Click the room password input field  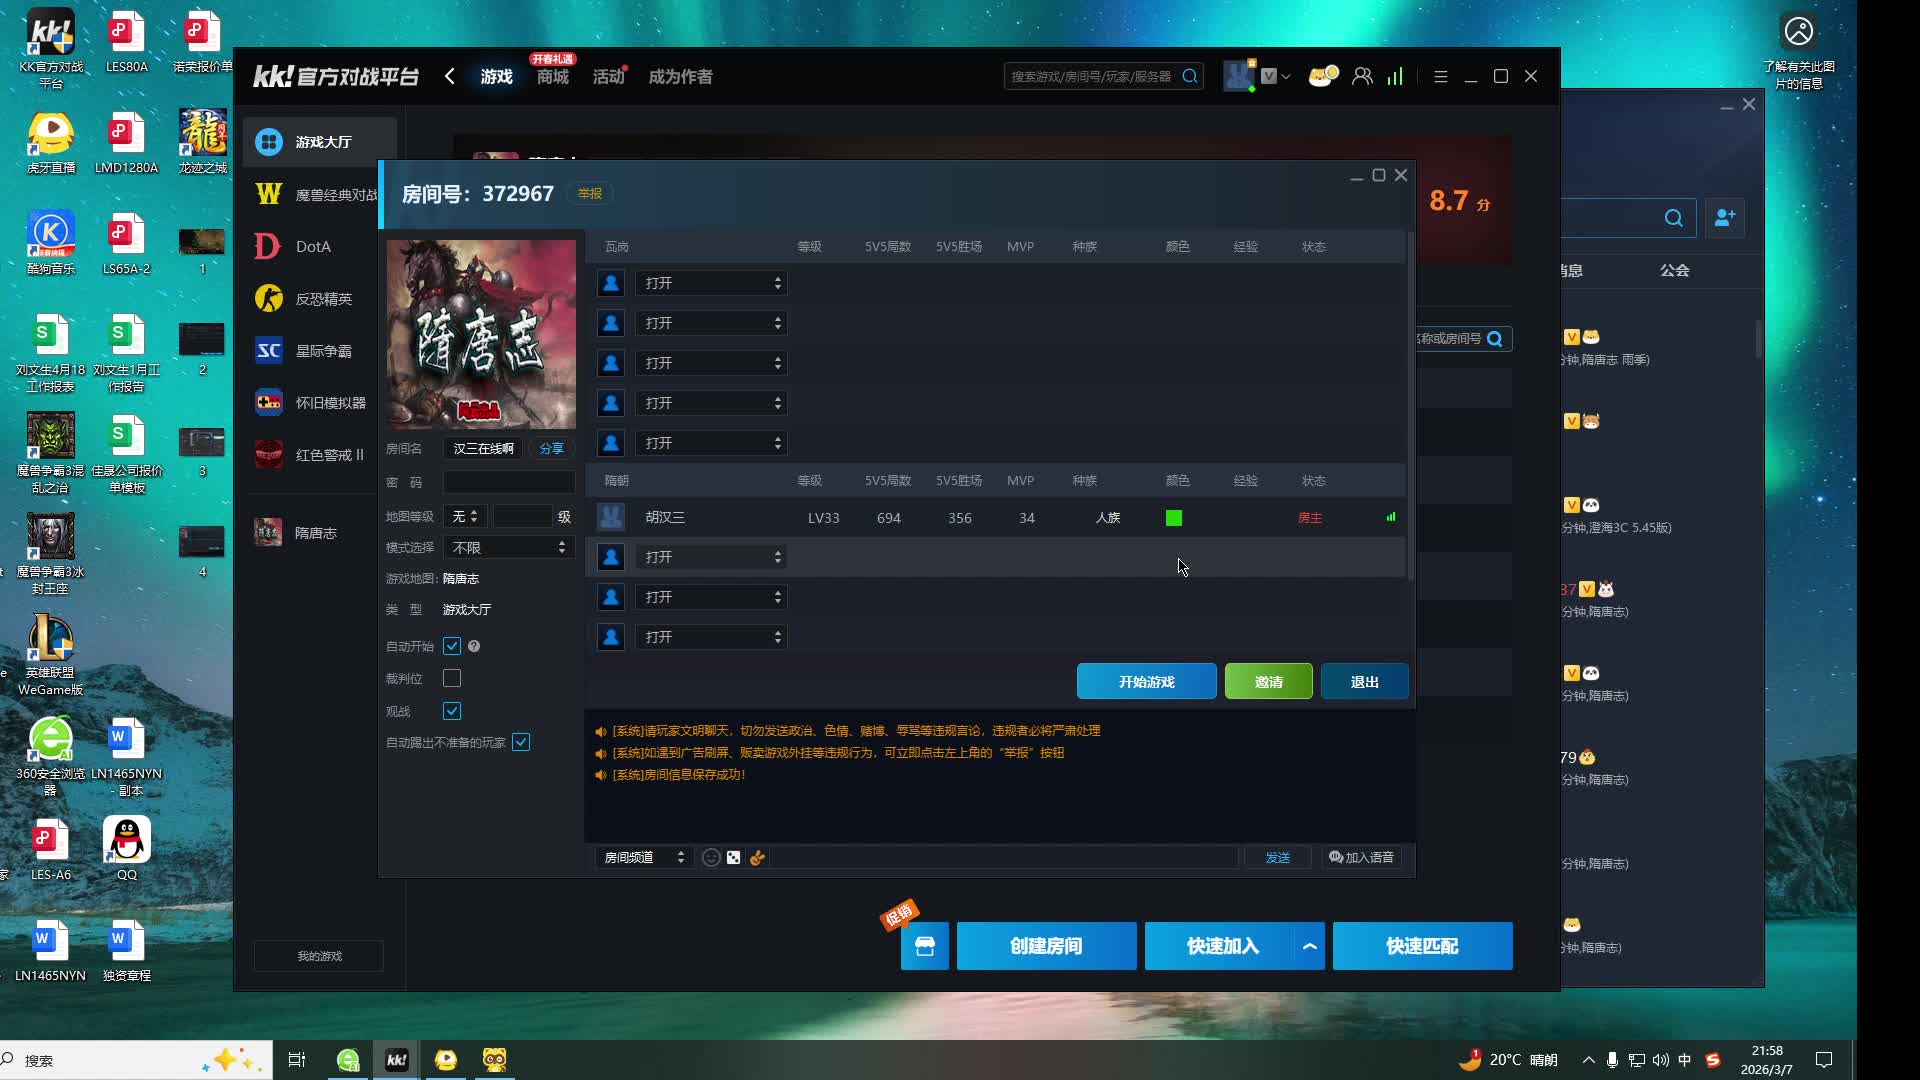point(508,482)
